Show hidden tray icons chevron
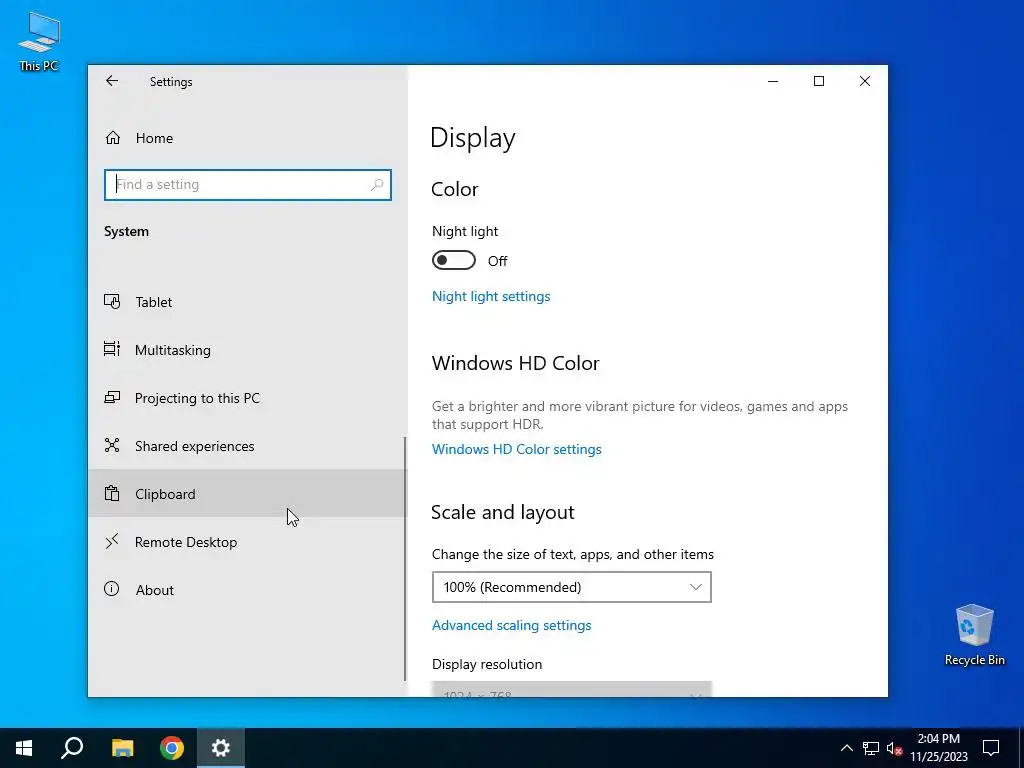The image size is (1024, 768). 846,748
